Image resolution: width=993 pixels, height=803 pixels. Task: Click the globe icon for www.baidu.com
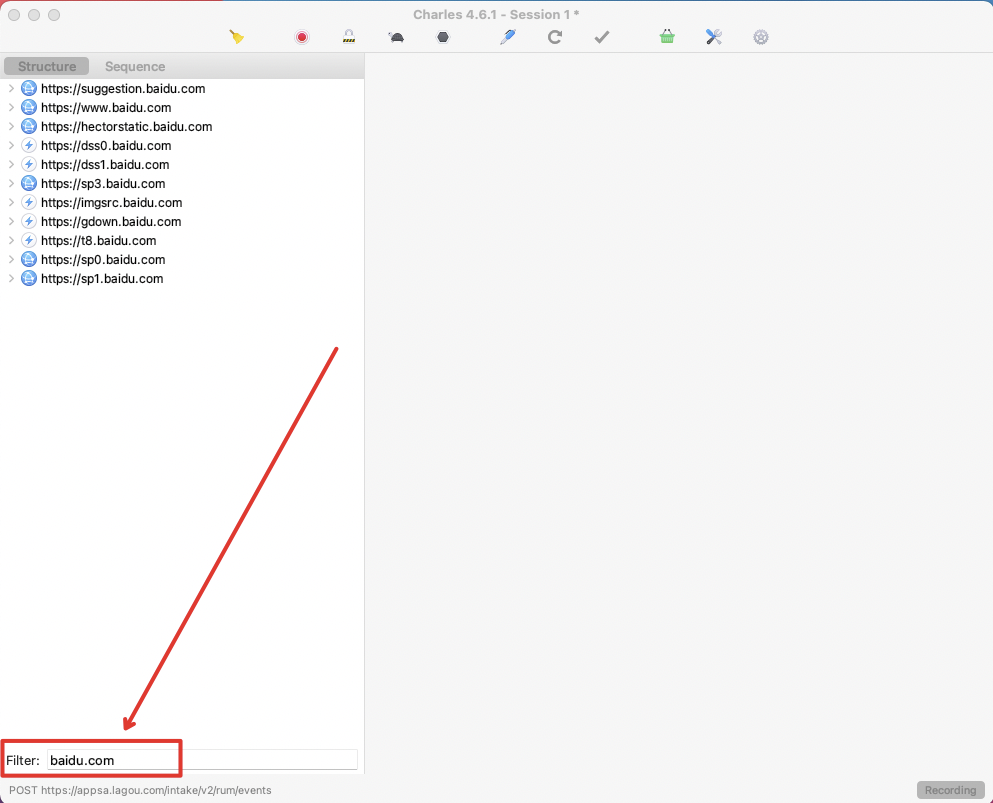[x=28, y=108]
